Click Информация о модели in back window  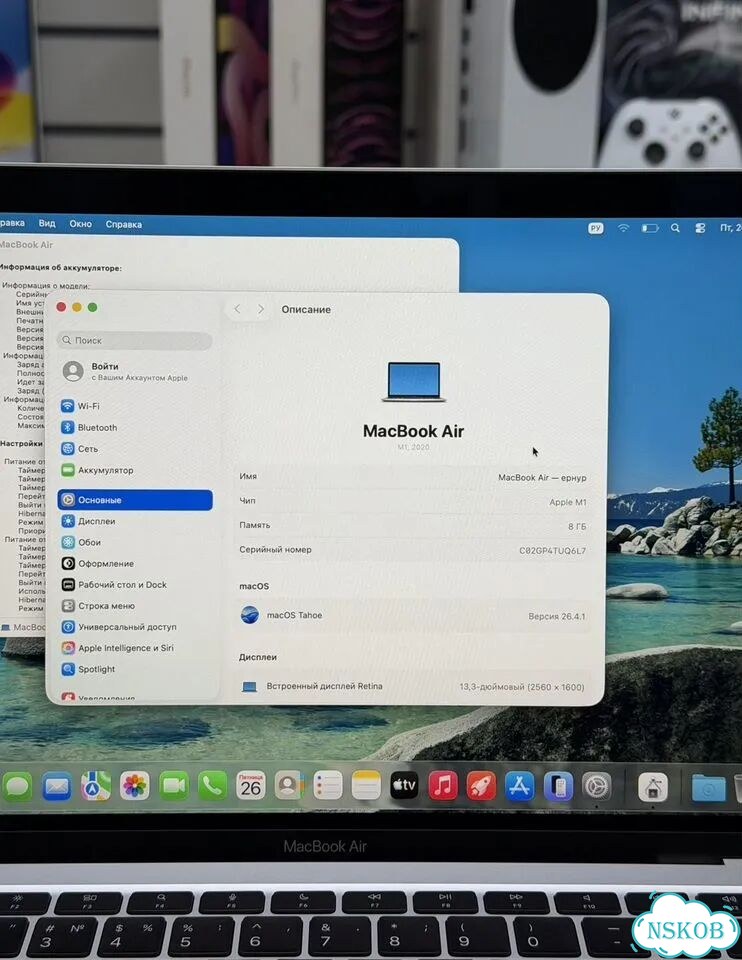click(46, 285)
